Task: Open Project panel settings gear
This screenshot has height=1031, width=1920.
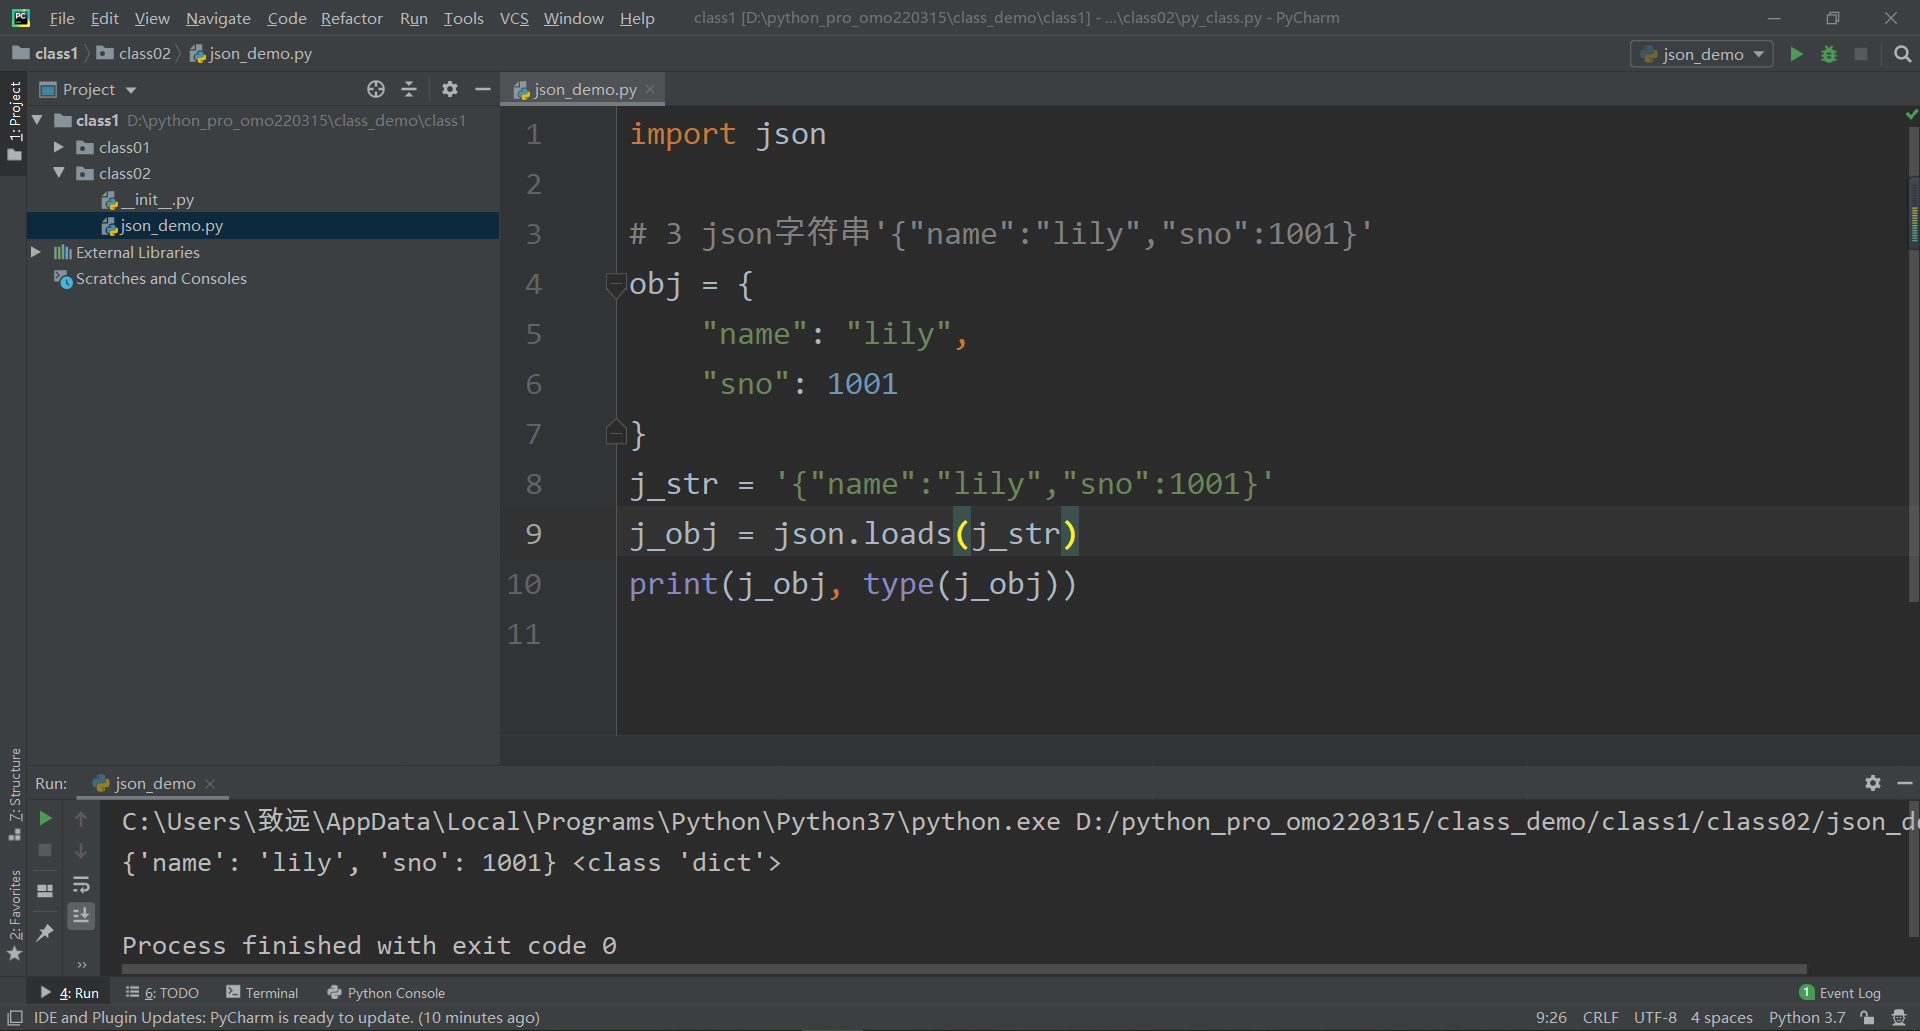Action: pos(449,89)
